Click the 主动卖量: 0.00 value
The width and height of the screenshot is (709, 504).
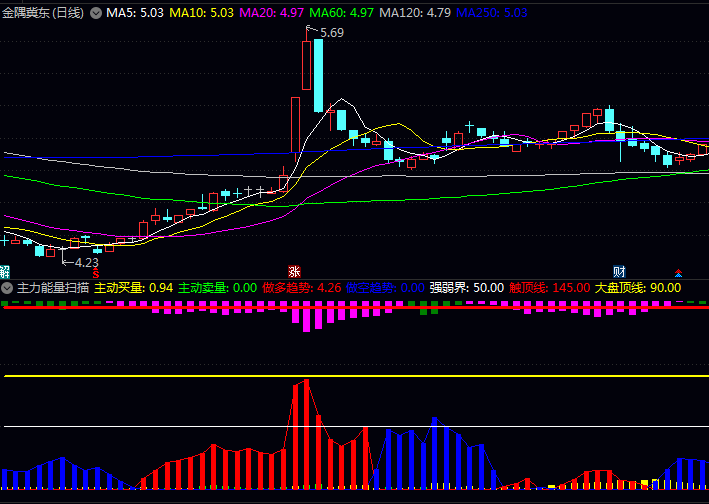pyautogui.click(x=217, y=287)
